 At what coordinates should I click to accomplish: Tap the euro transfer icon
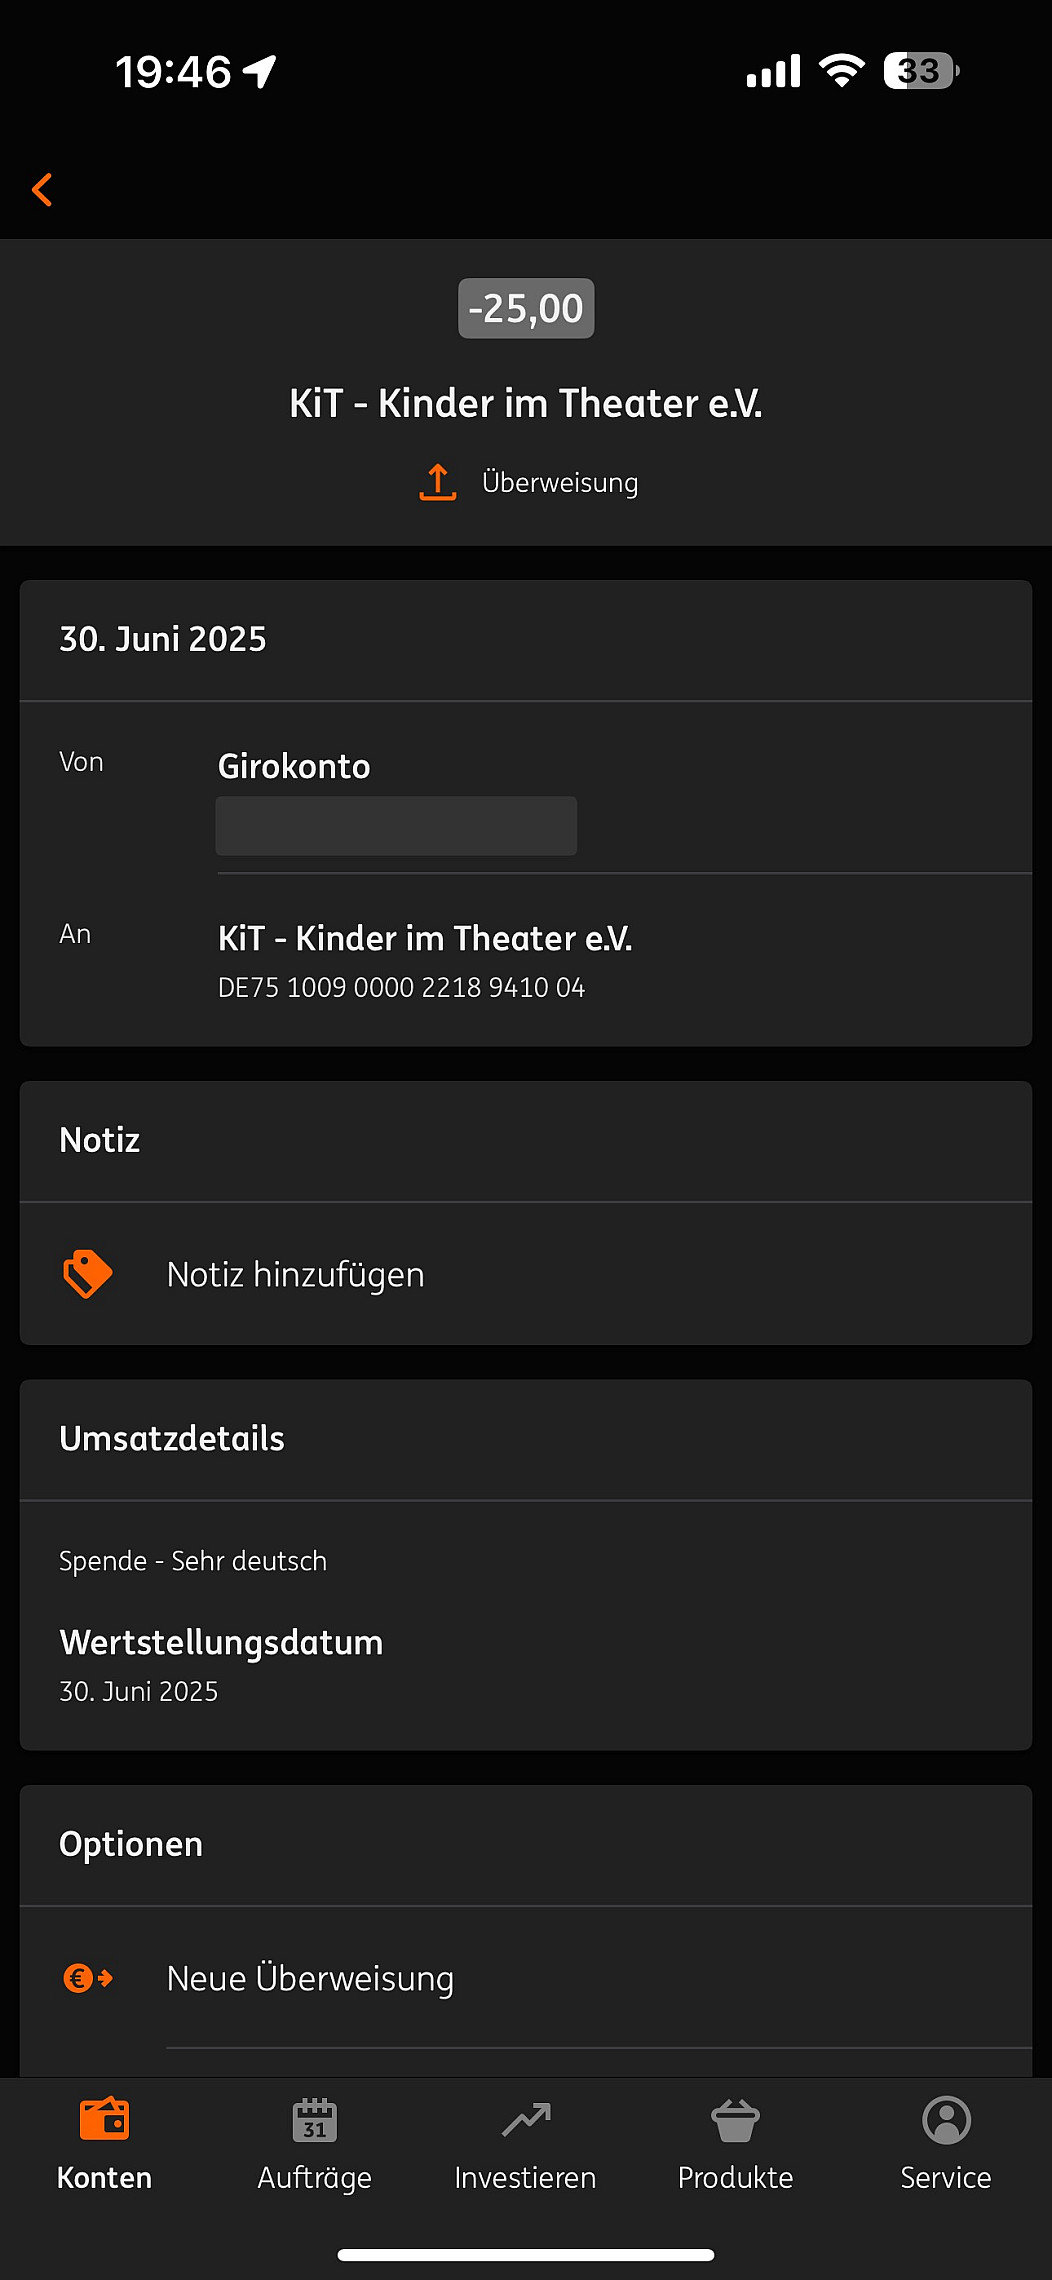coord(88,1978)
